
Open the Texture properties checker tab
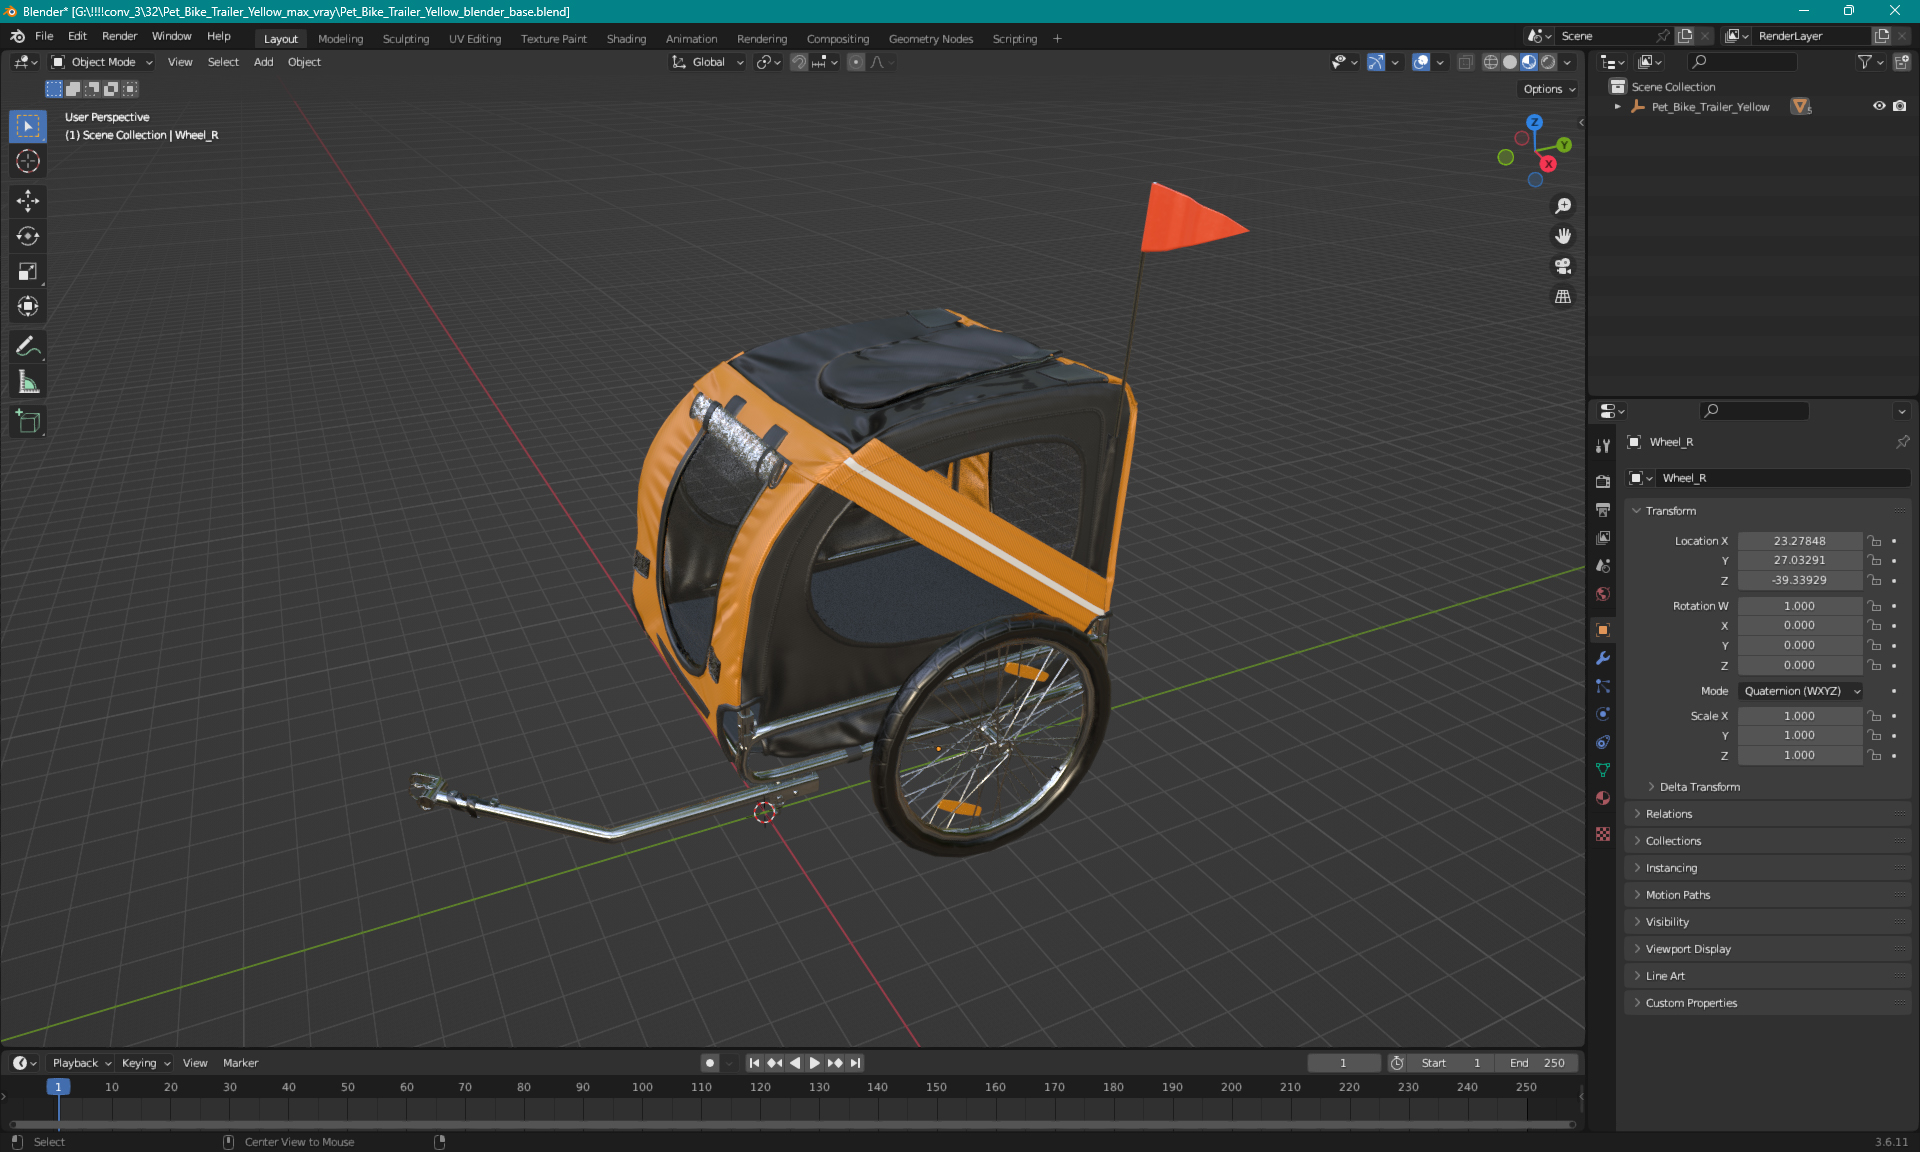click(x=1603, y=834)
